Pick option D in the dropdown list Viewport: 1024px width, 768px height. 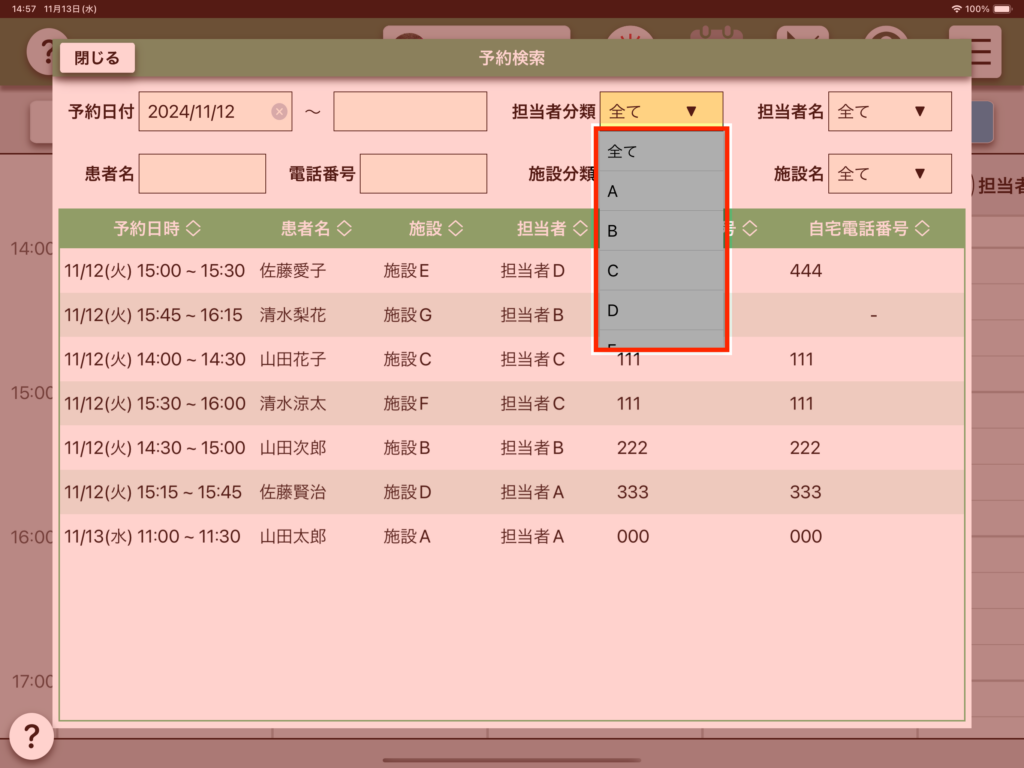click(660, 311)
